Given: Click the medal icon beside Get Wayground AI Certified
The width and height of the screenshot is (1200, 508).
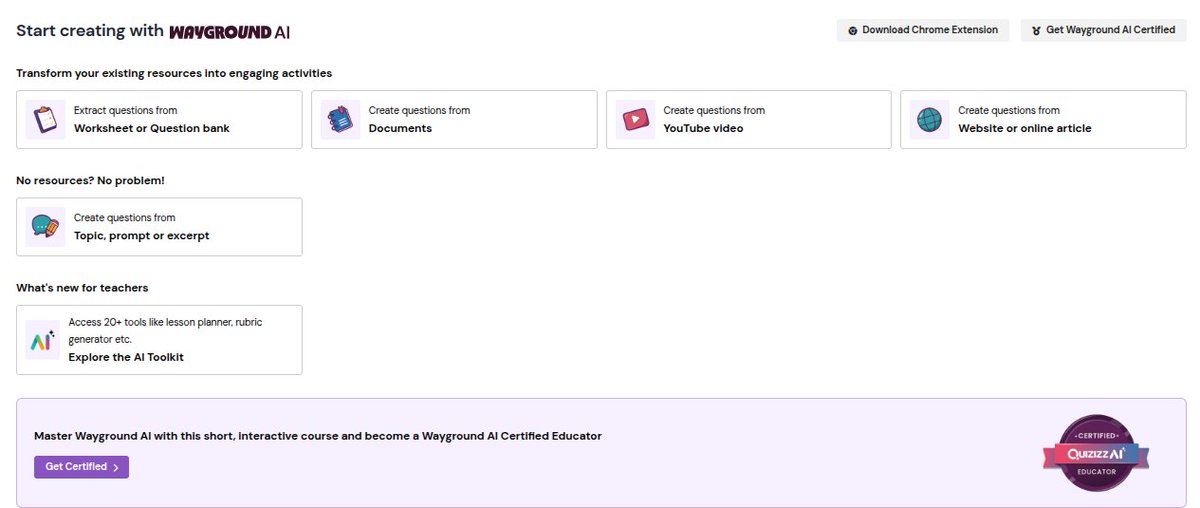Looking at the screenshot, I should pos(1036,30).
